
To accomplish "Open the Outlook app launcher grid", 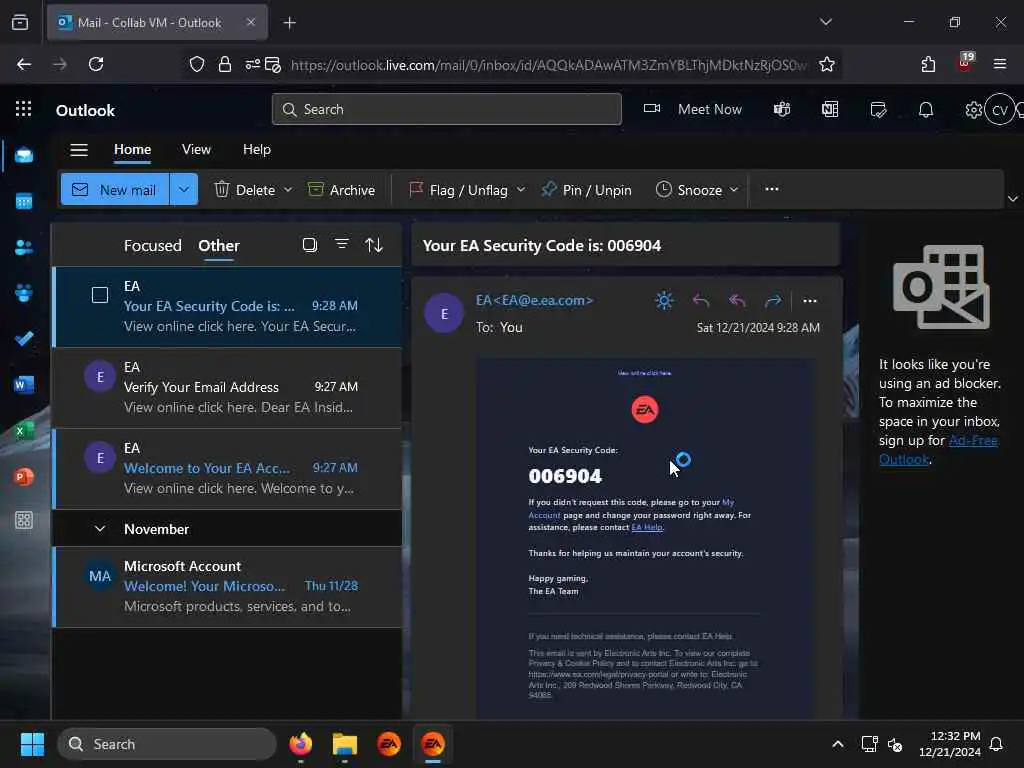I will [x=24, y=109].
